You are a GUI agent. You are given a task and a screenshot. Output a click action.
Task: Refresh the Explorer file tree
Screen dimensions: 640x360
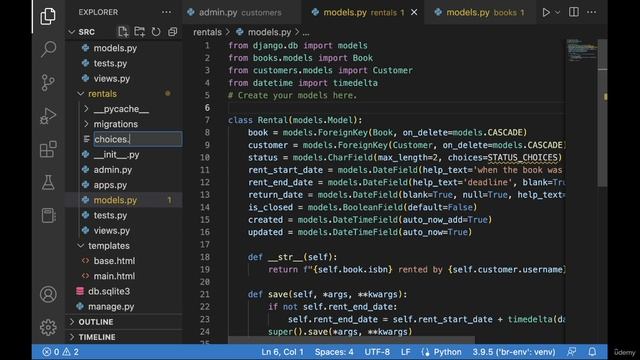coord(156,32)
